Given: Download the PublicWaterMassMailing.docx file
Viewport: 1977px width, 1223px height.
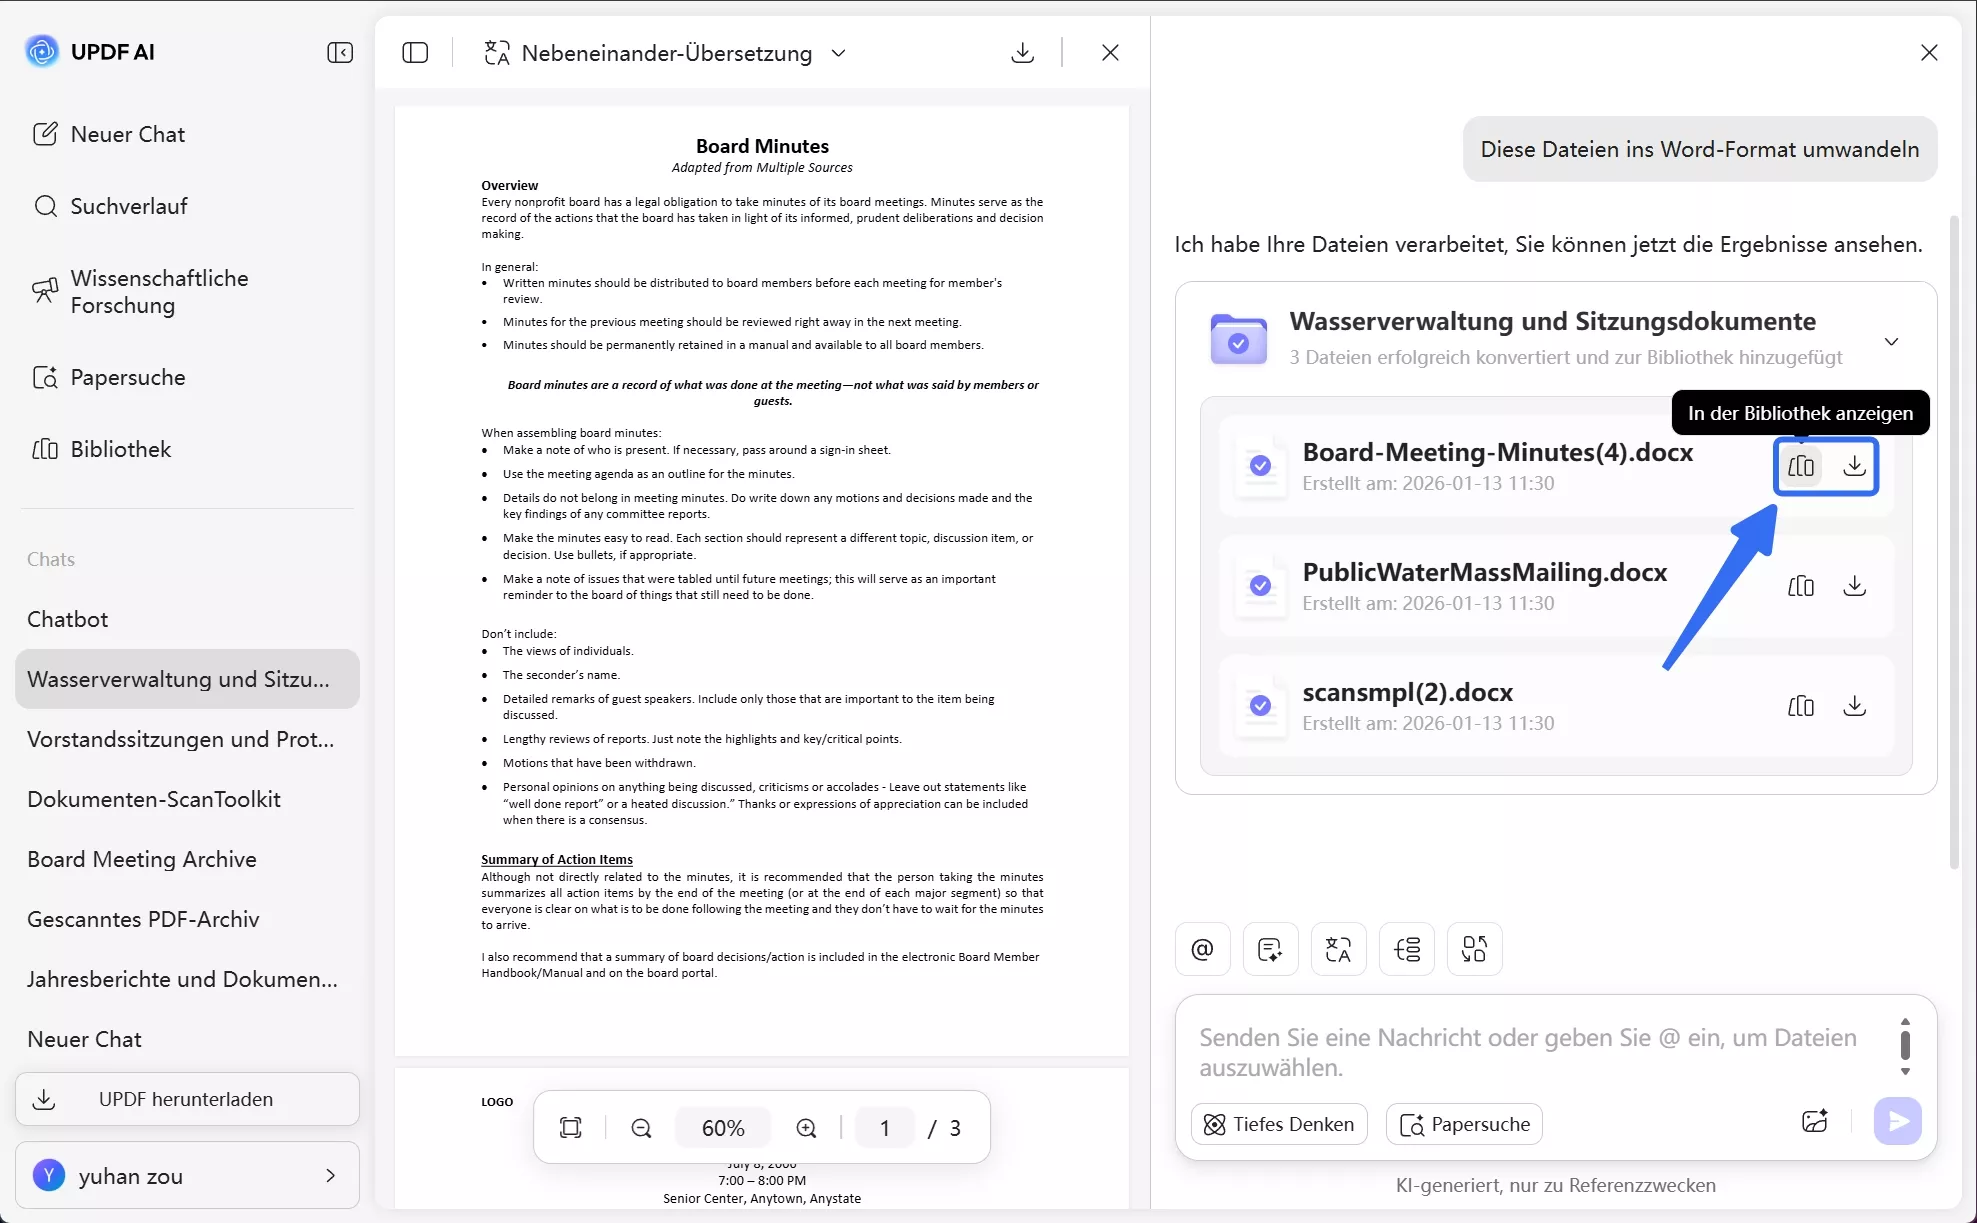Looking at the screenshot, I should (1854, 586).
